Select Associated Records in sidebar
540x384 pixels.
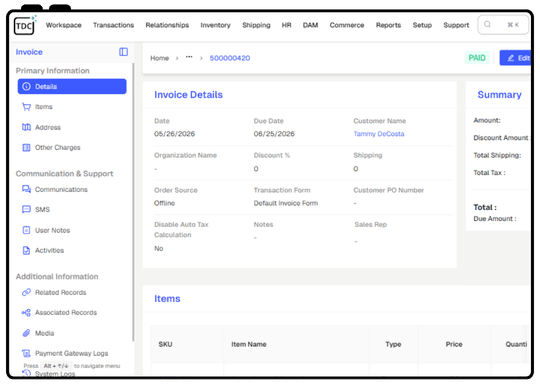(x=72, y=313)
